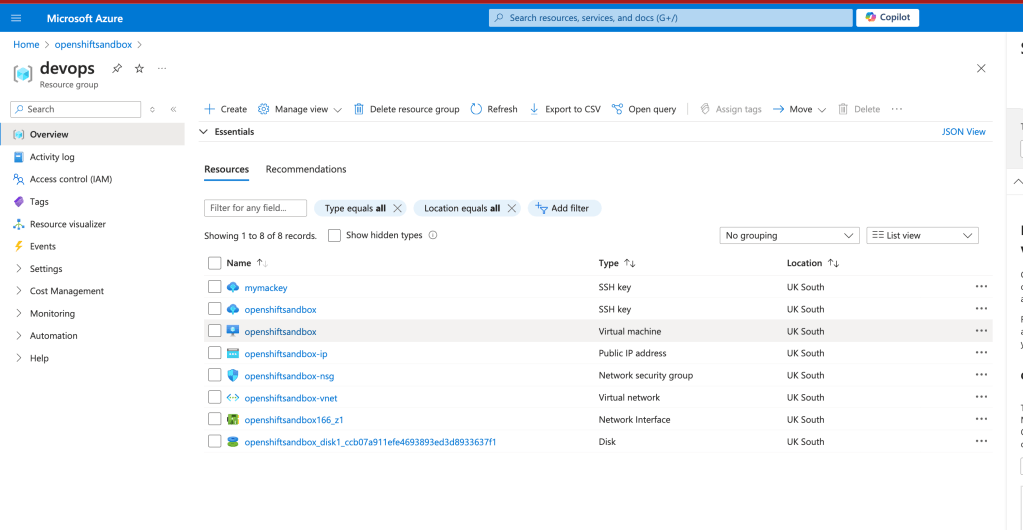Image resolution: width=1023 pixels, height=530 pixels.
Task: Close the devops resource group blade
Action: (x=981, y=68)
